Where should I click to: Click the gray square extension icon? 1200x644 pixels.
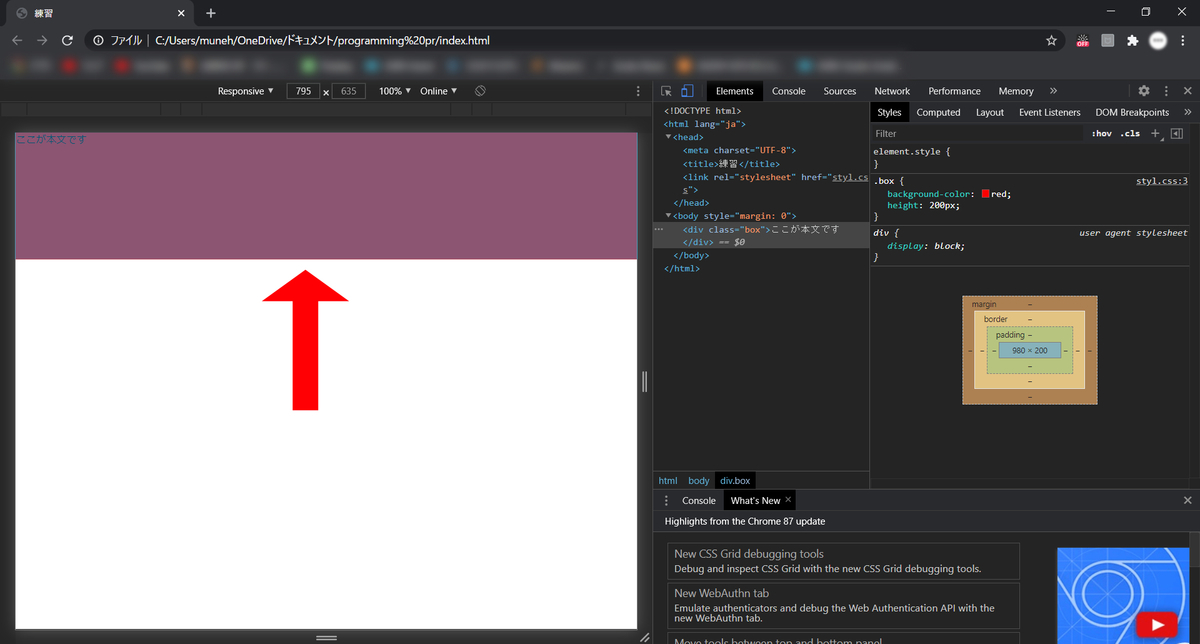coord(1107,41)
